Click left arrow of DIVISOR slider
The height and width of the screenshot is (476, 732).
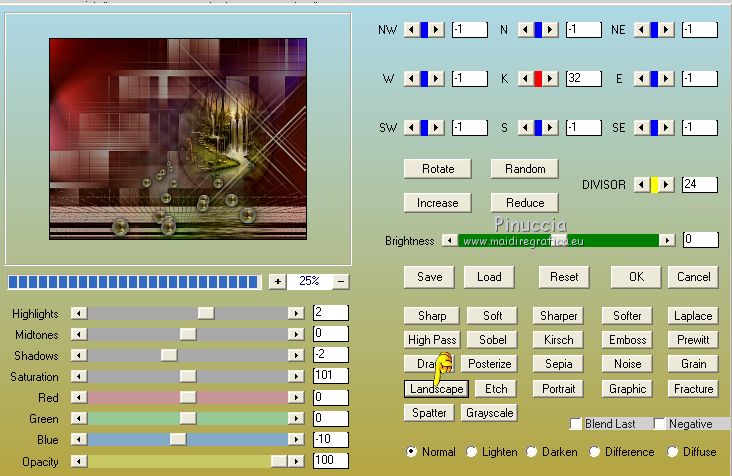point(640,185)
